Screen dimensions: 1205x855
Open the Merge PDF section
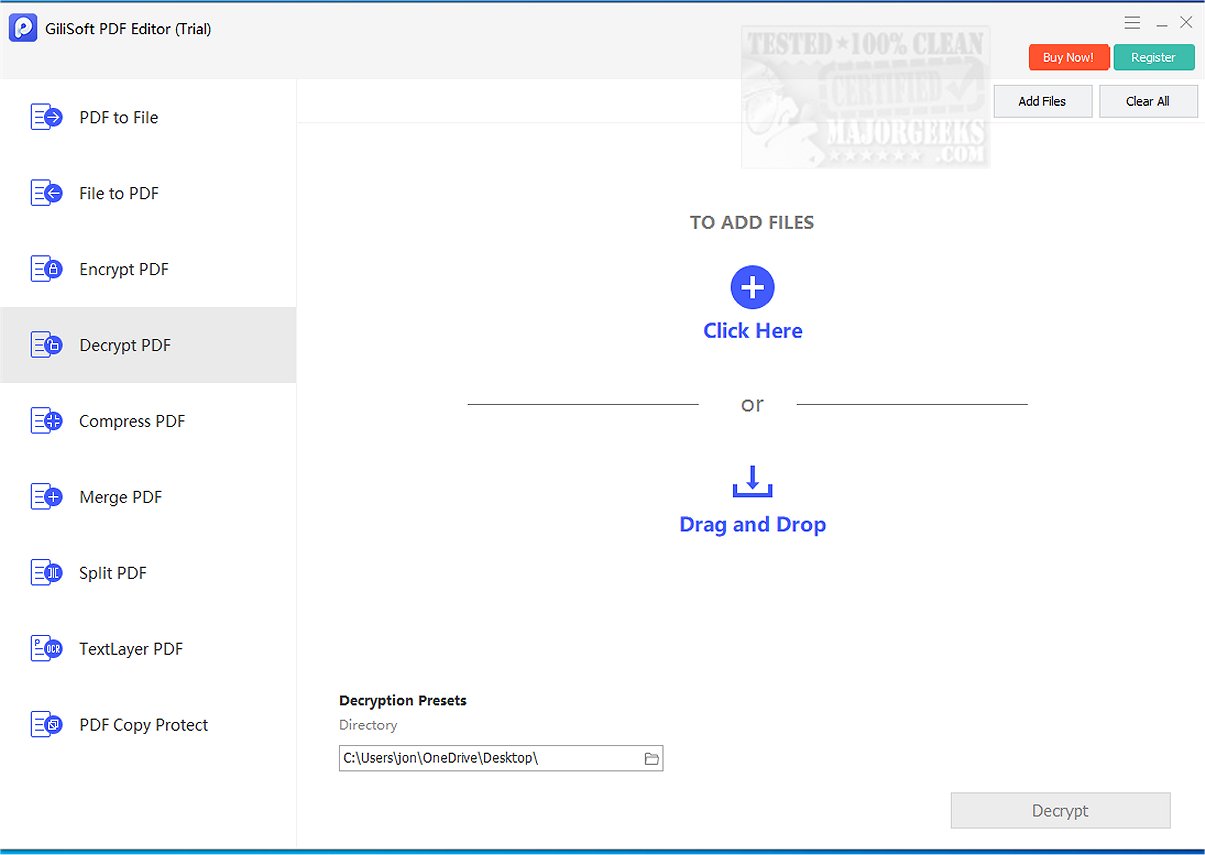[148, 497]
